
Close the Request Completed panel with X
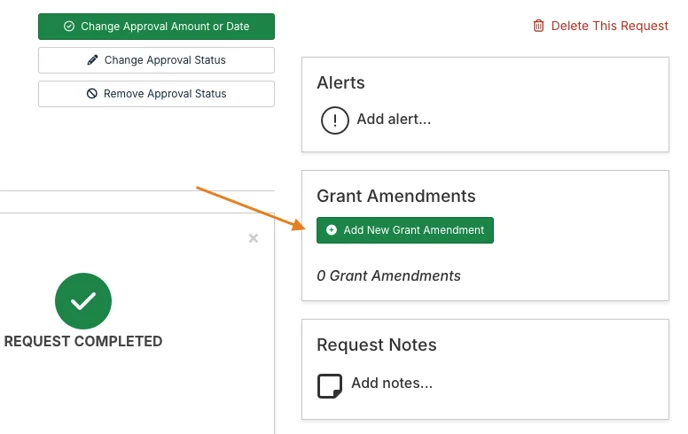(253, 238)
